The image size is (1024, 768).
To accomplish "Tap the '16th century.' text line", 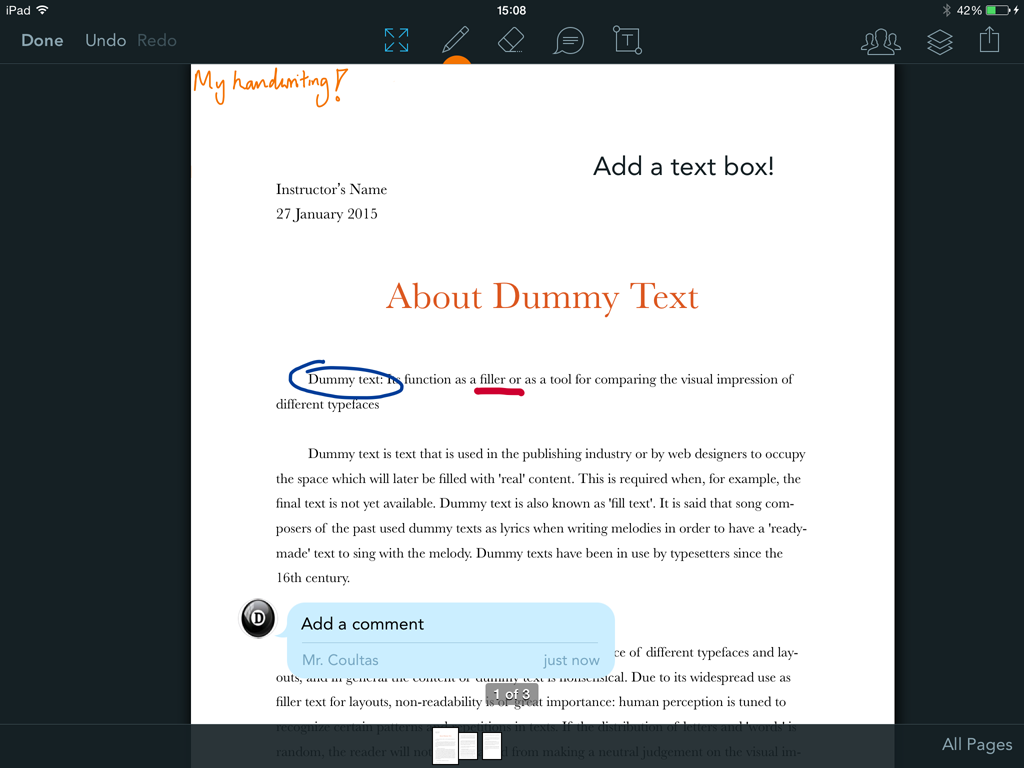I will tap(313, 578).
